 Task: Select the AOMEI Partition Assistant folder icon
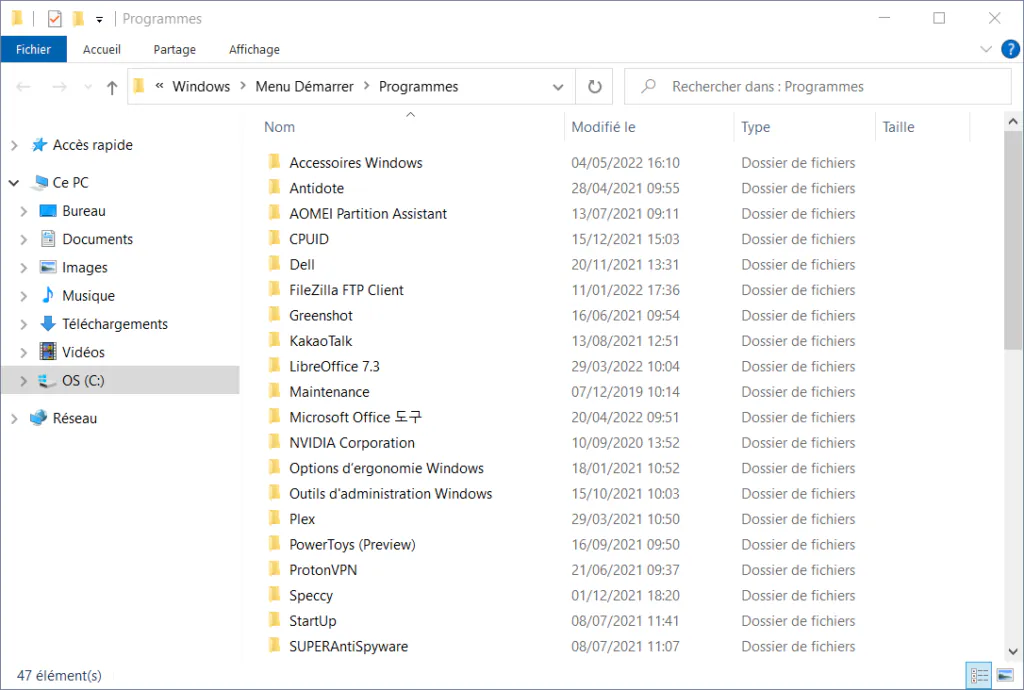[x=275, y=213]
